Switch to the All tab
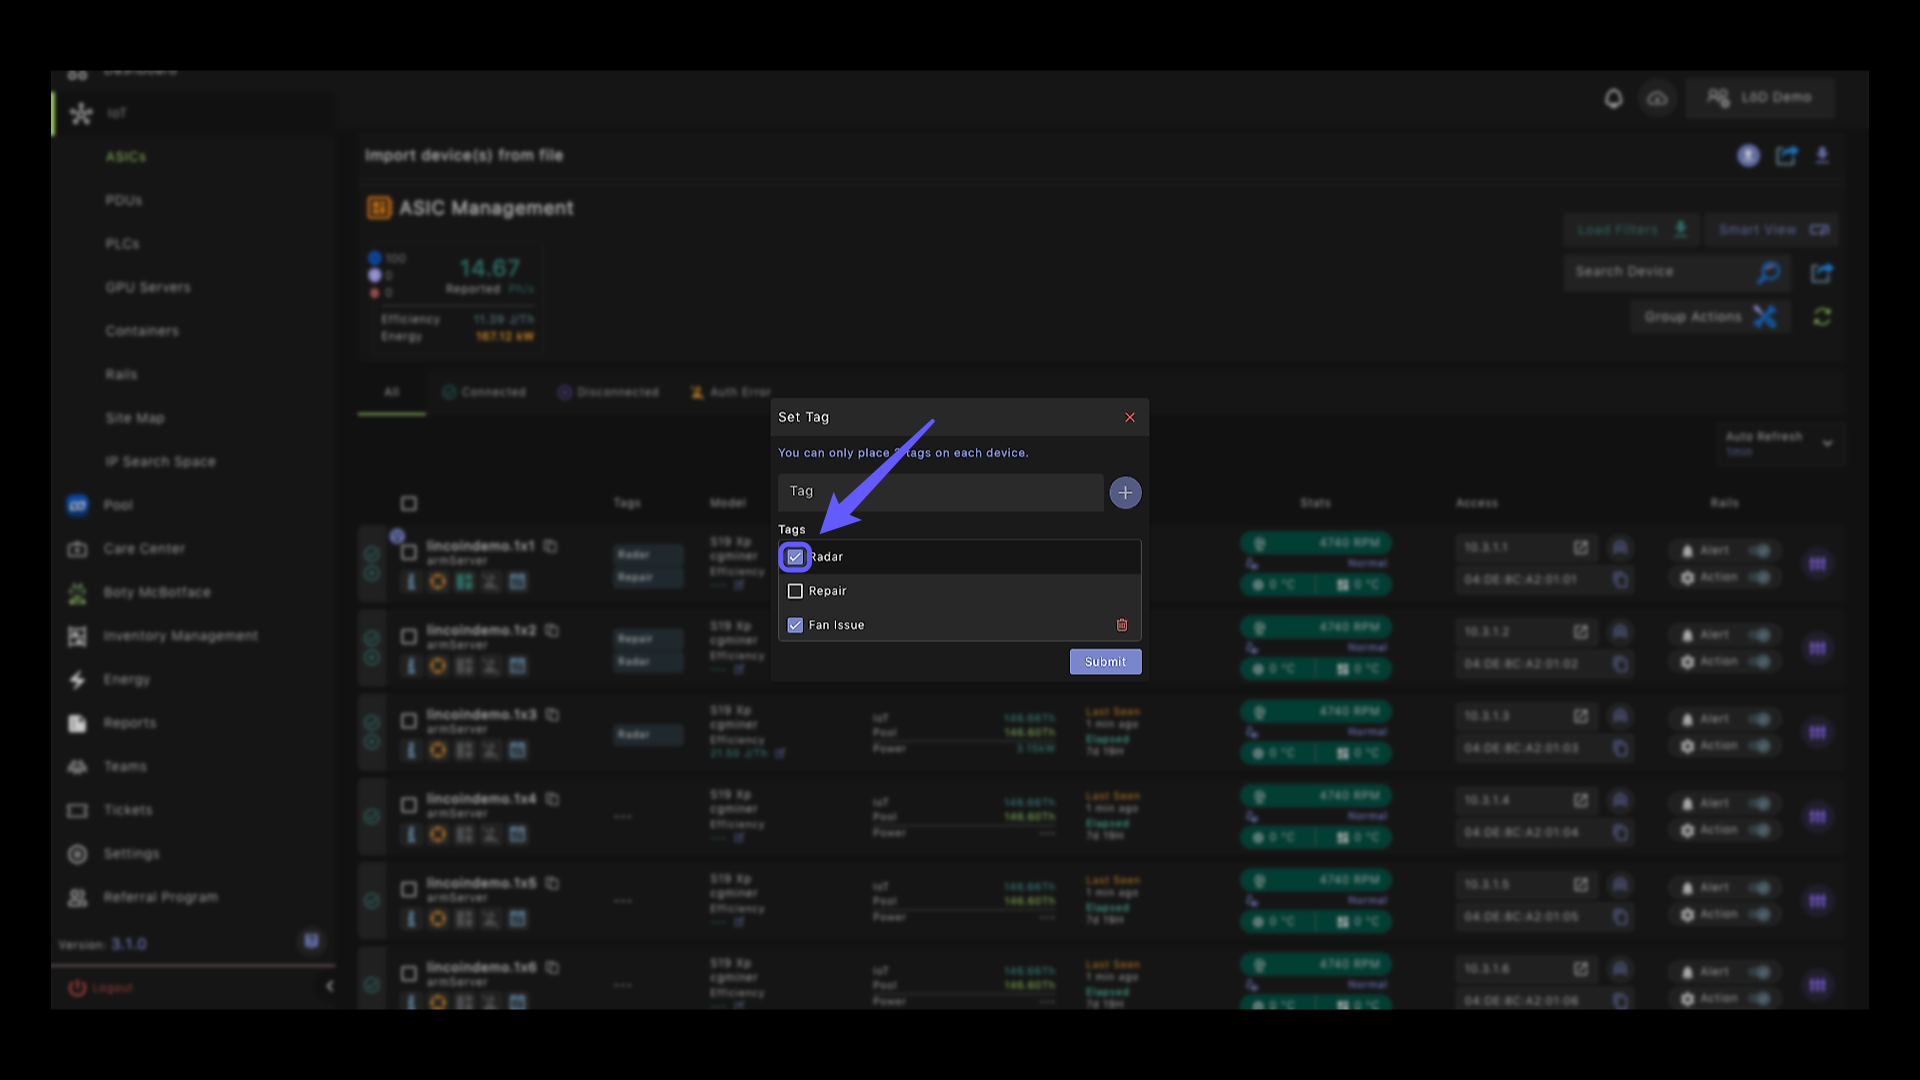 click(x=391, y=393)
